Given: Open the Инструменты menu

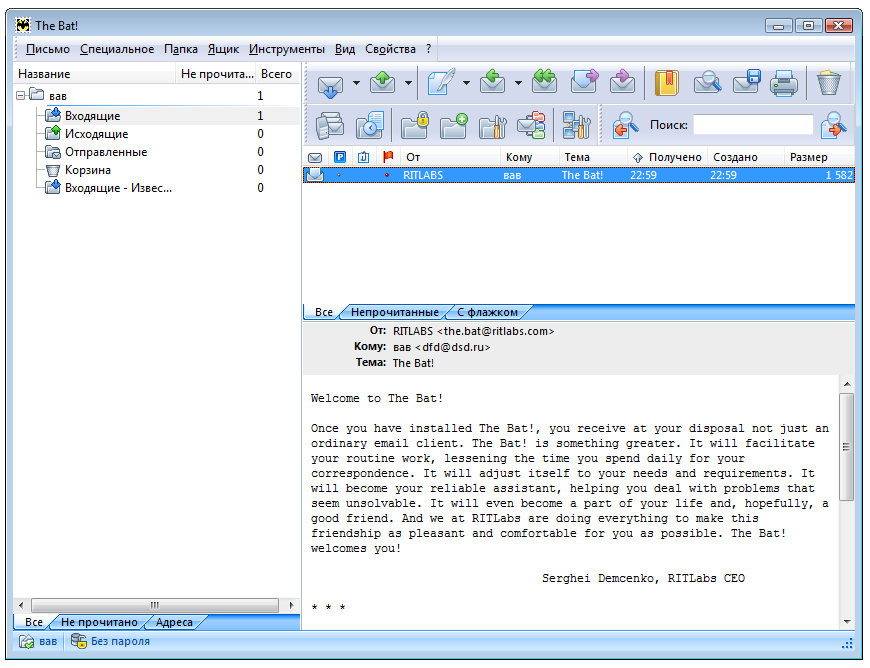Looking at the screenshot, I should [287, 49].
